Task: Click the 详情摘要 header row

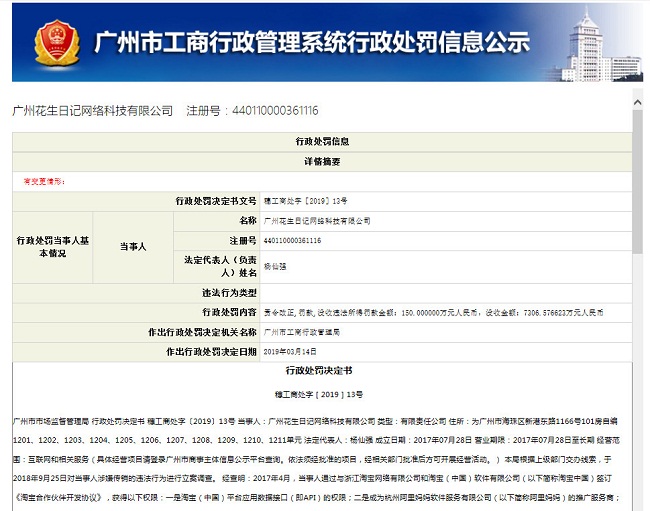Action: (322, 162)
